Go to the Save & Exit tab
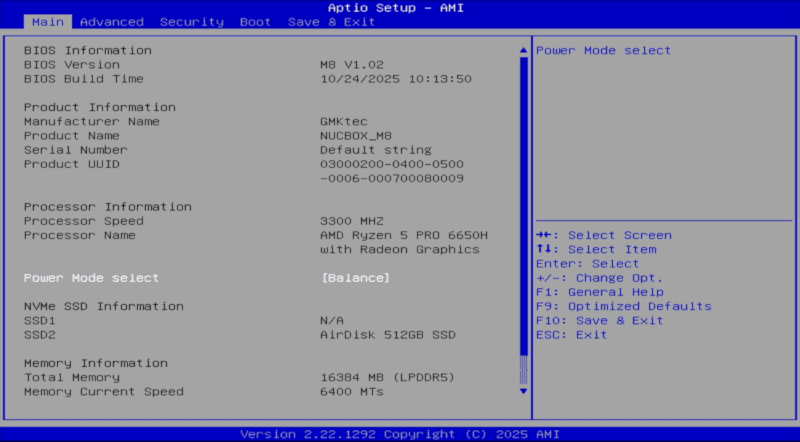This screenshot has width=800, height=442. (331, 22)
